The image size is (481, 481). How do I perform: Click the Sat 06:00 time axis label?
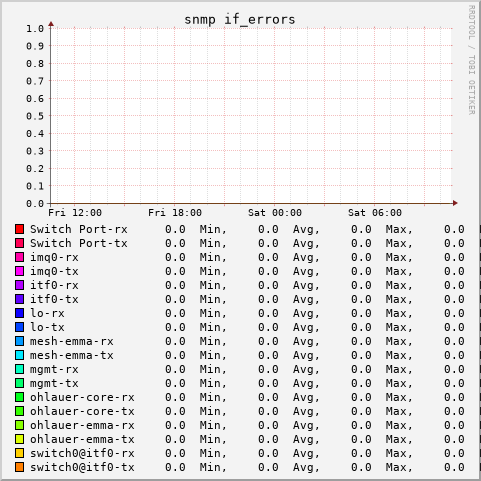[375, 213]
